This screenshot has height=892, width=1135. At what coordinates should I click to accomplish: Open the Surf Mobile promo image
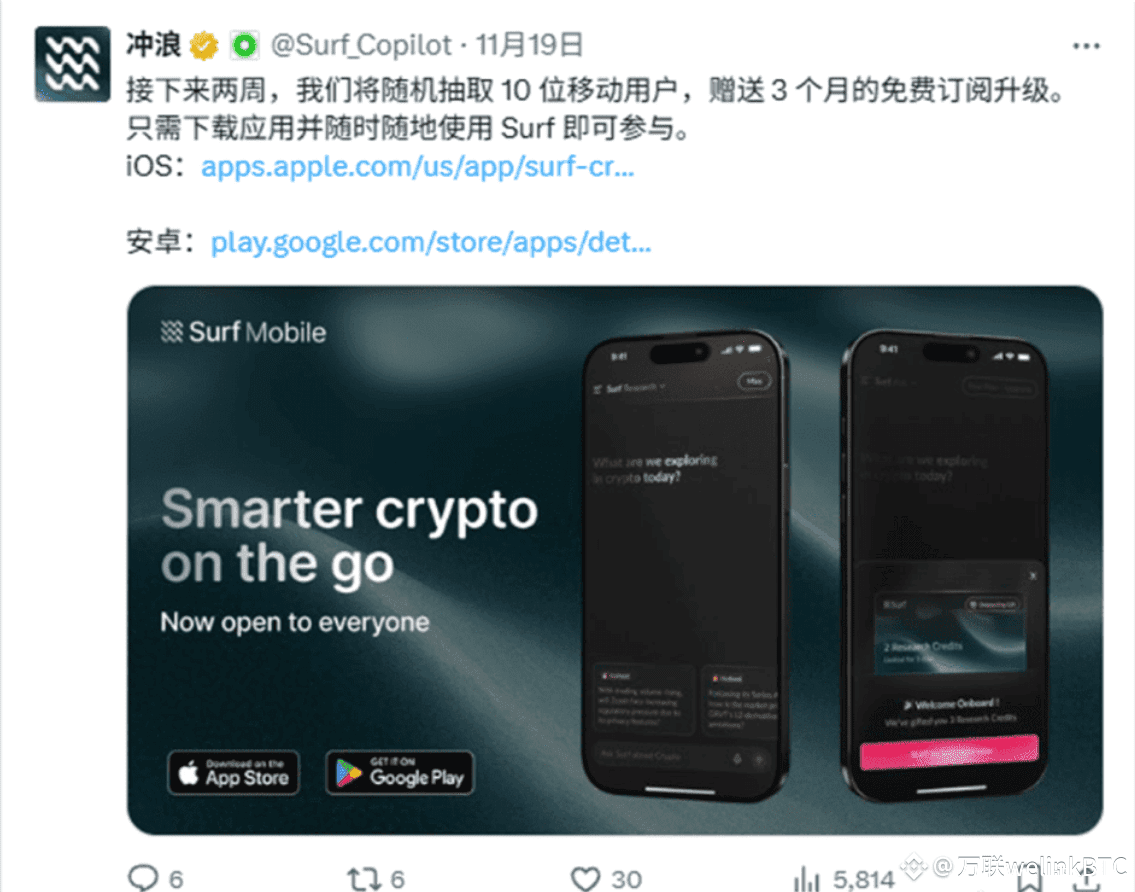(x=615, y=560)
